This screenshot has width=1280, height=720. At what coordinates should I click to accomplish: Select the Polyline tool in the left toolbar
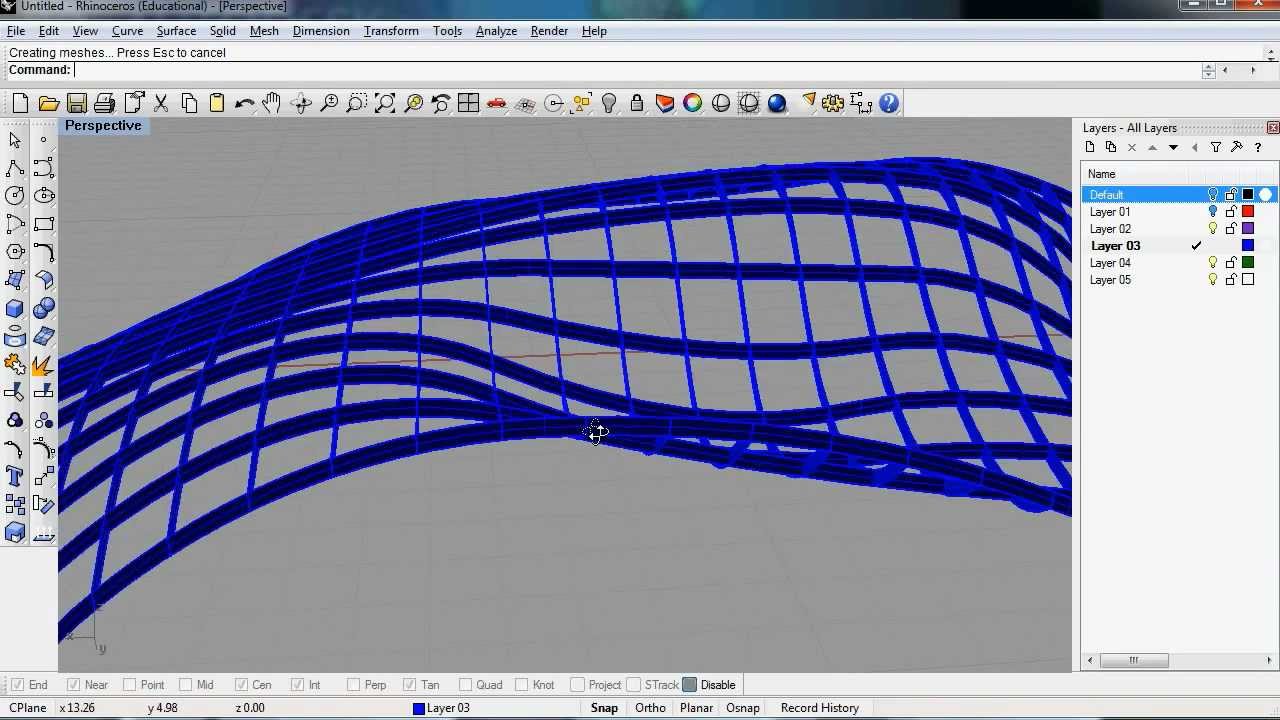pos(15,168)
